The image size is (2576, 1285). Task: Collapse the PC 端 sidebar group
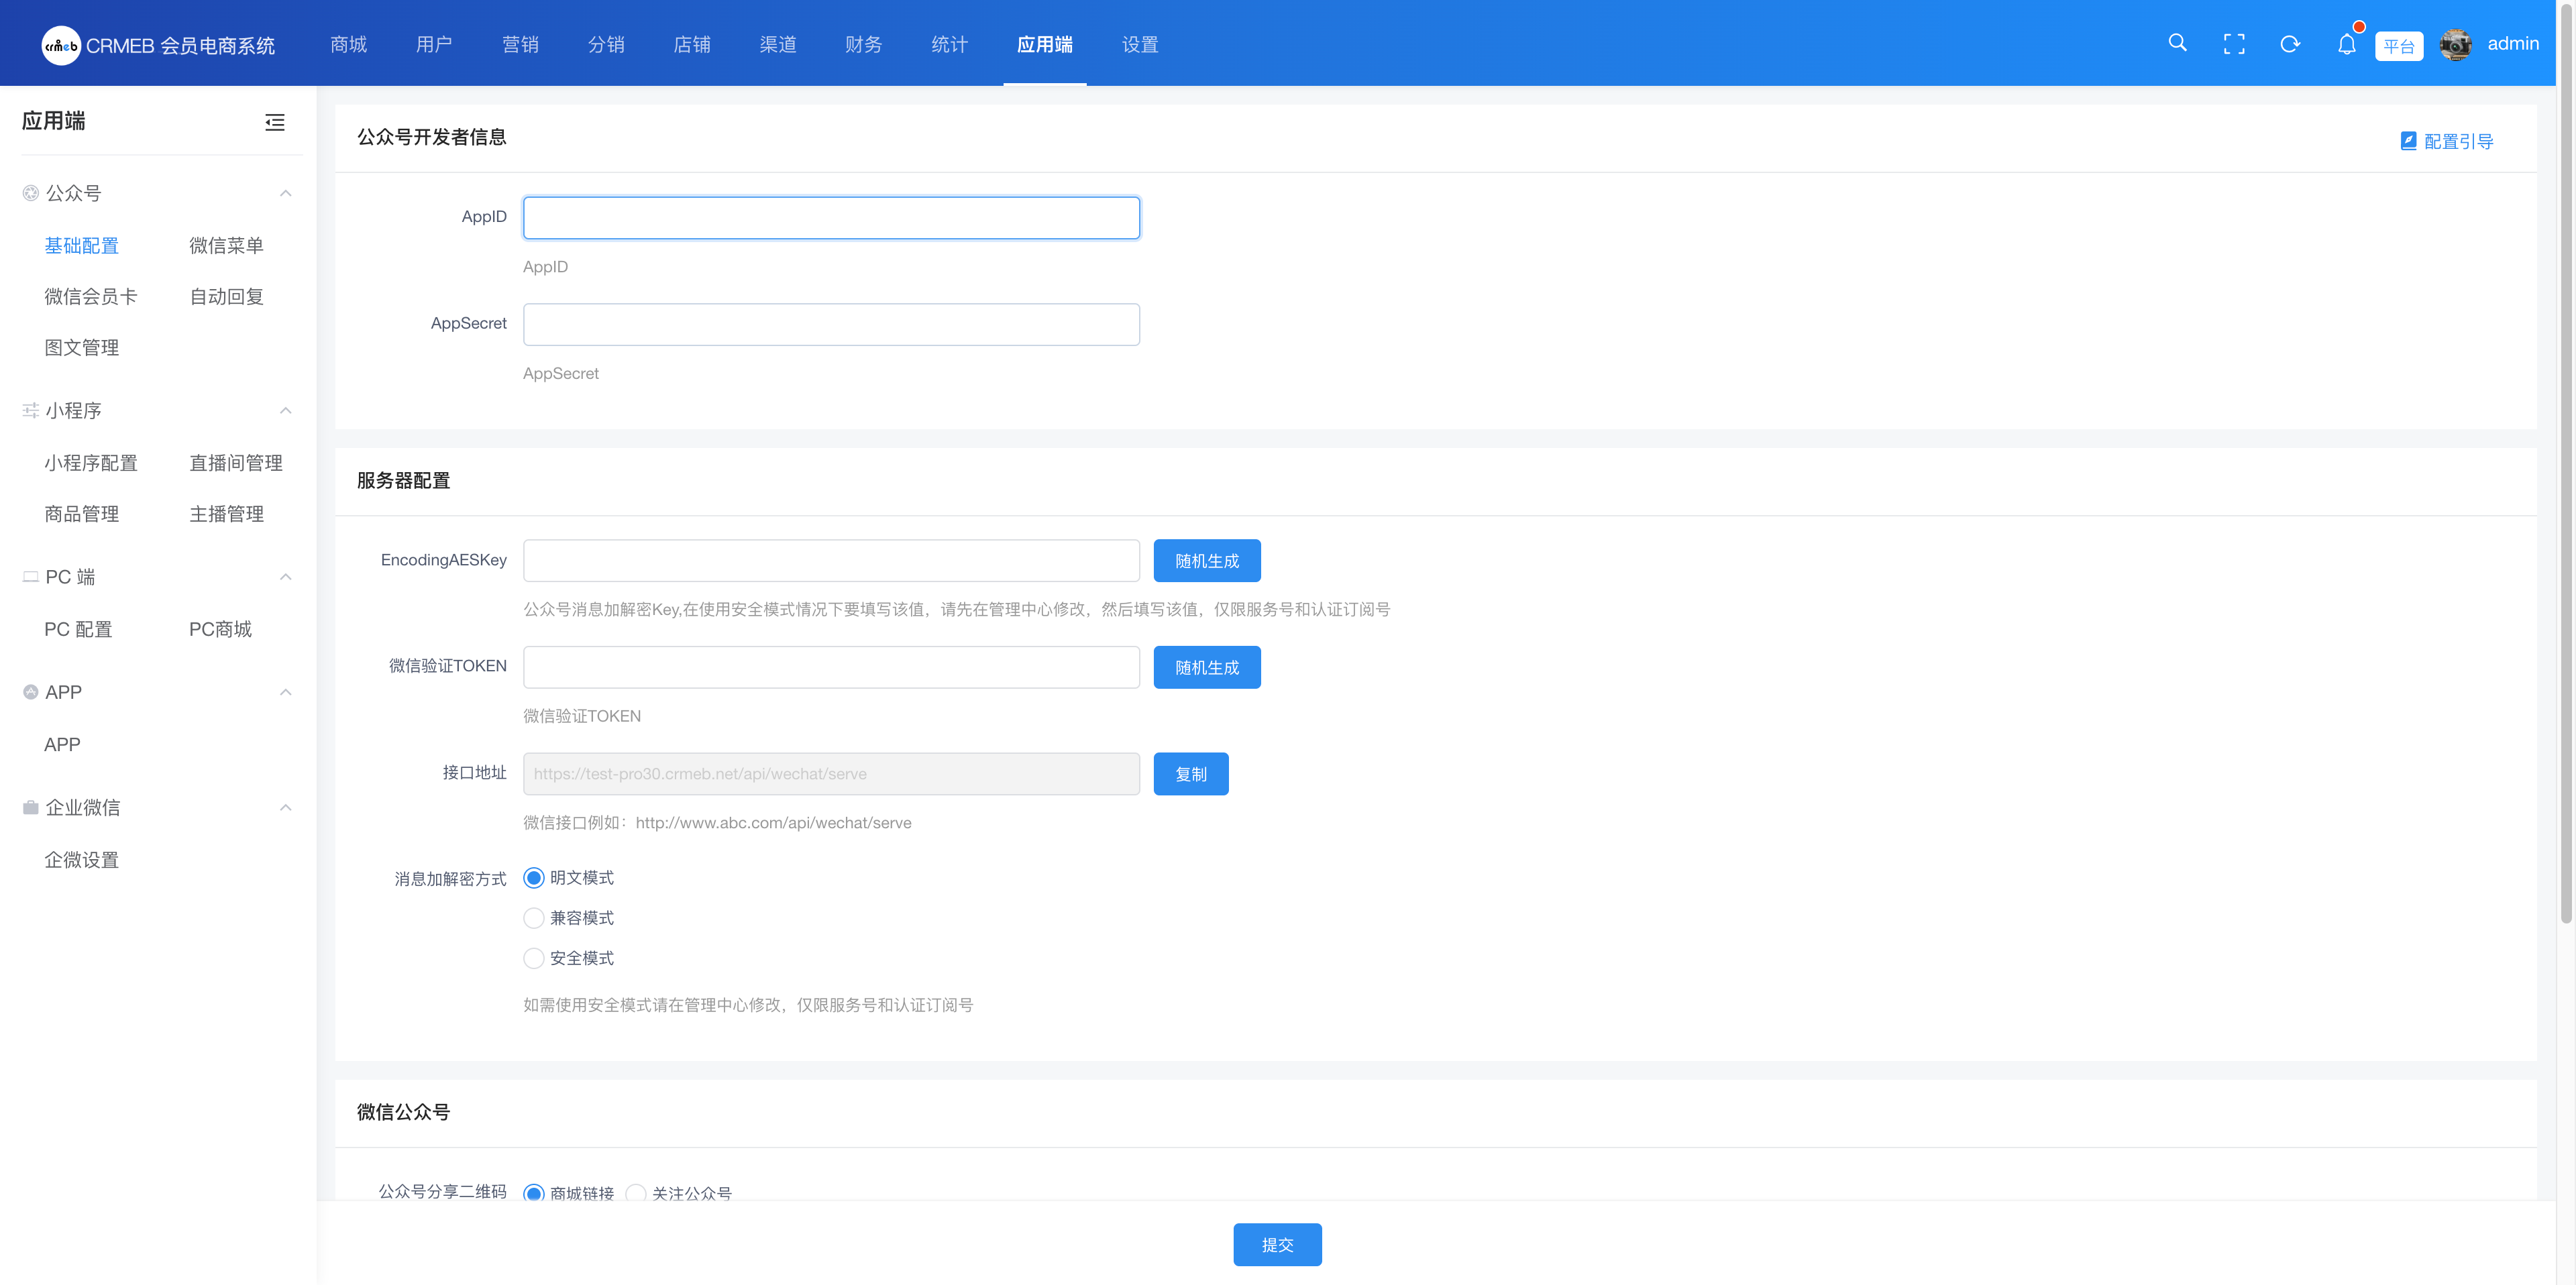click(286, 577)
